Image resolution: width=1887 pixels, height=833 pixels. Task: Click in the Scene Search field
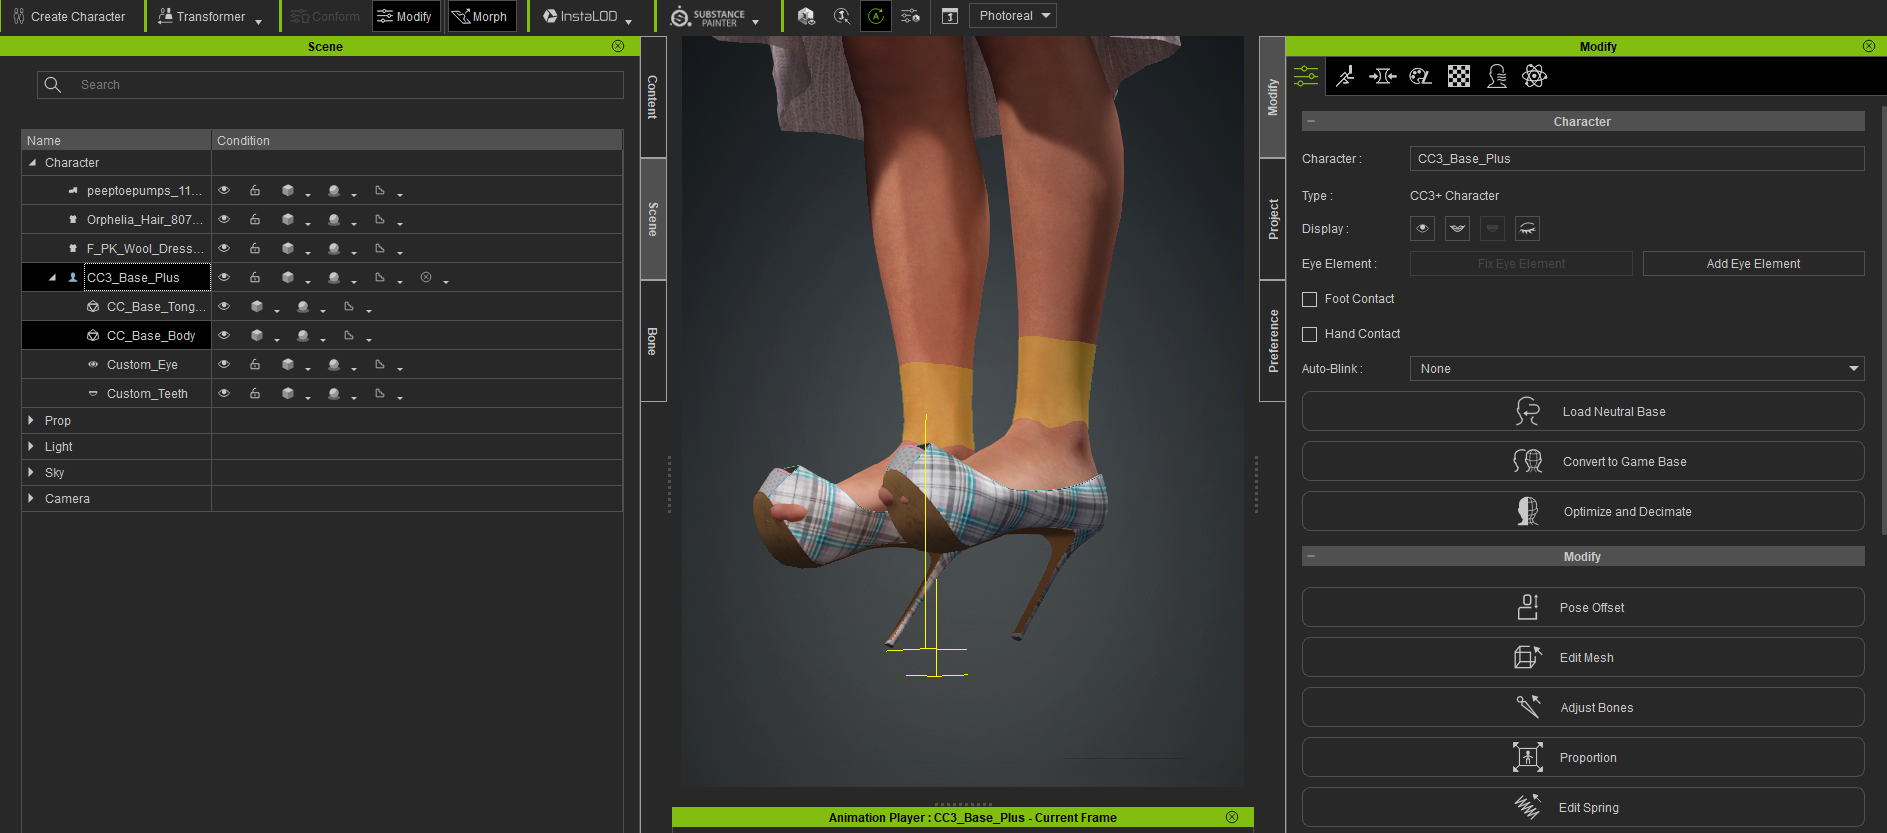(330, 85)
